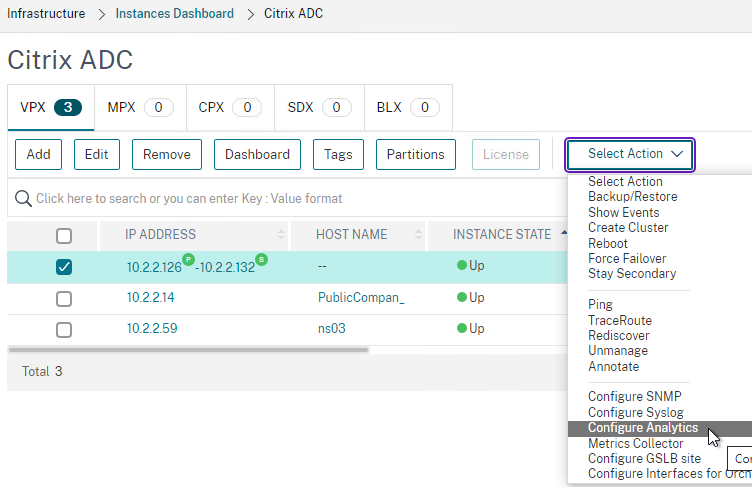Open the 10.2.2.14 IP address link

(x=150, y=297)
